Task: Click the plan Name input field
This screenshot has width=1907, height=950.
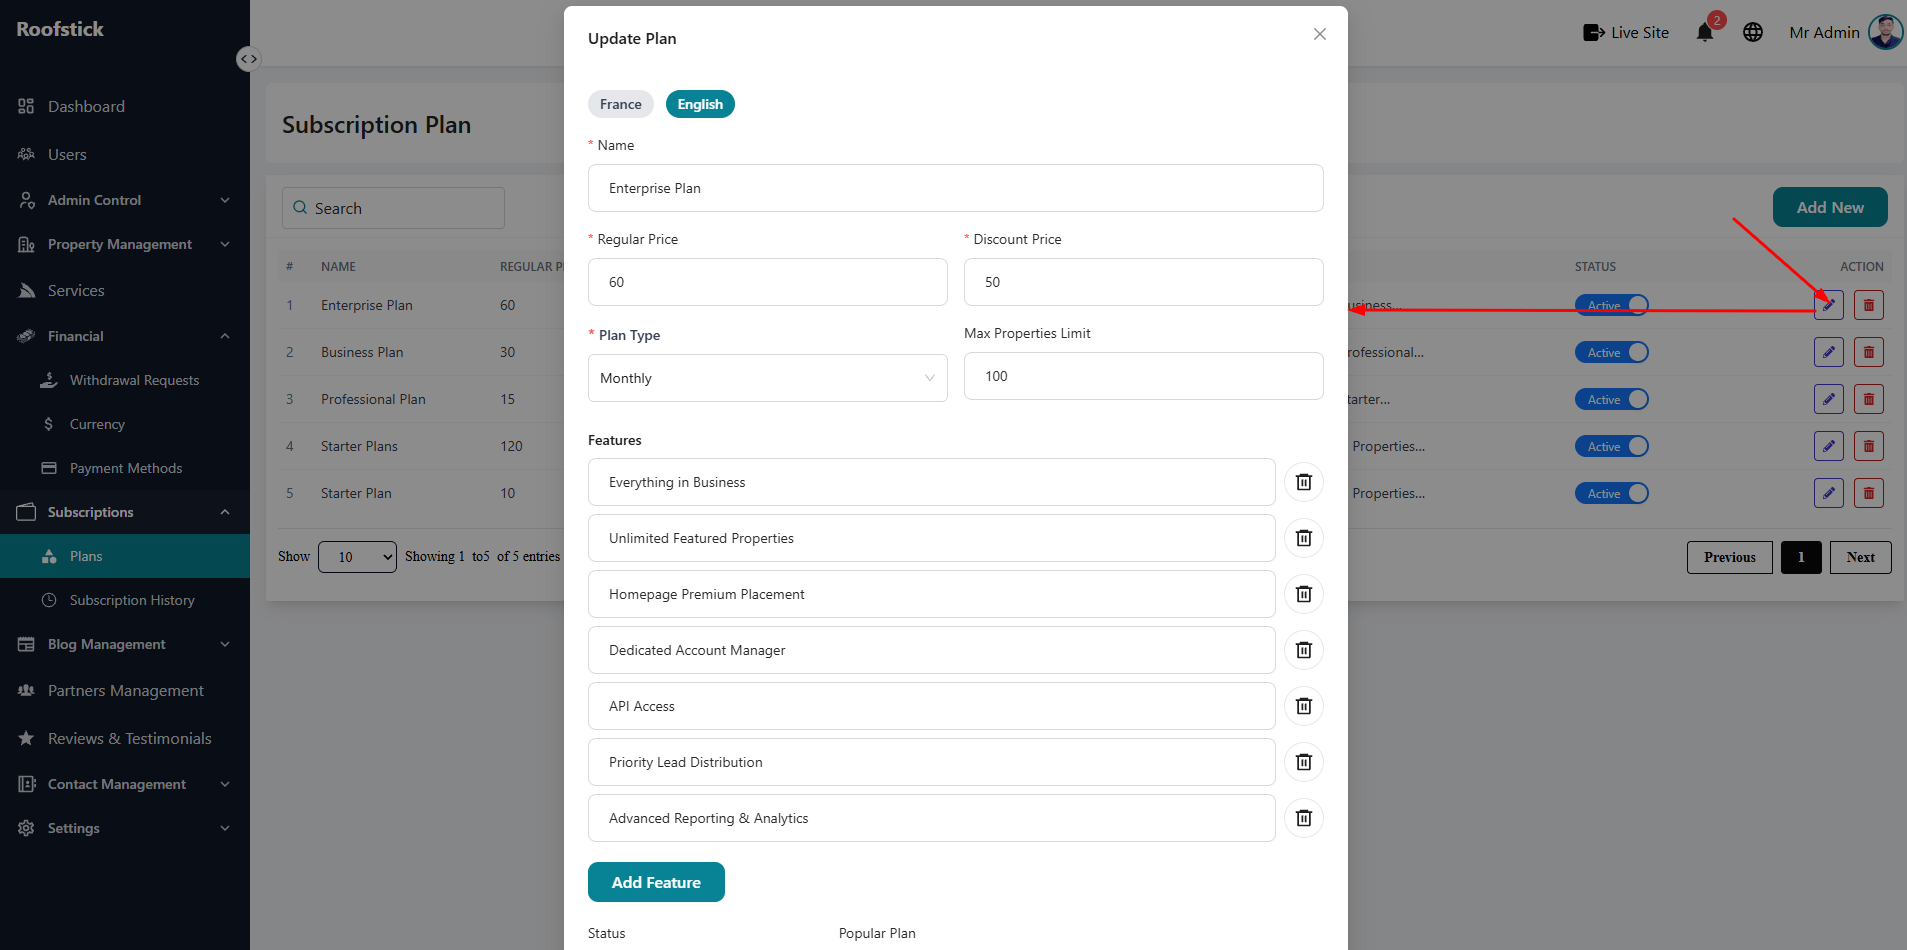Action: pos(956,188)
